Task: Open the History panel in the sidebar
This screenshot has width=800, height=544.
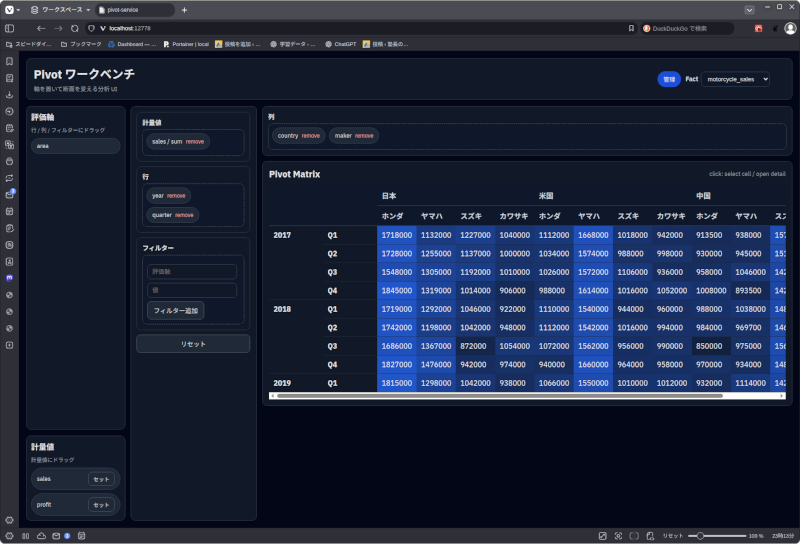Action: pyautogui.click(x=9, y=112)
